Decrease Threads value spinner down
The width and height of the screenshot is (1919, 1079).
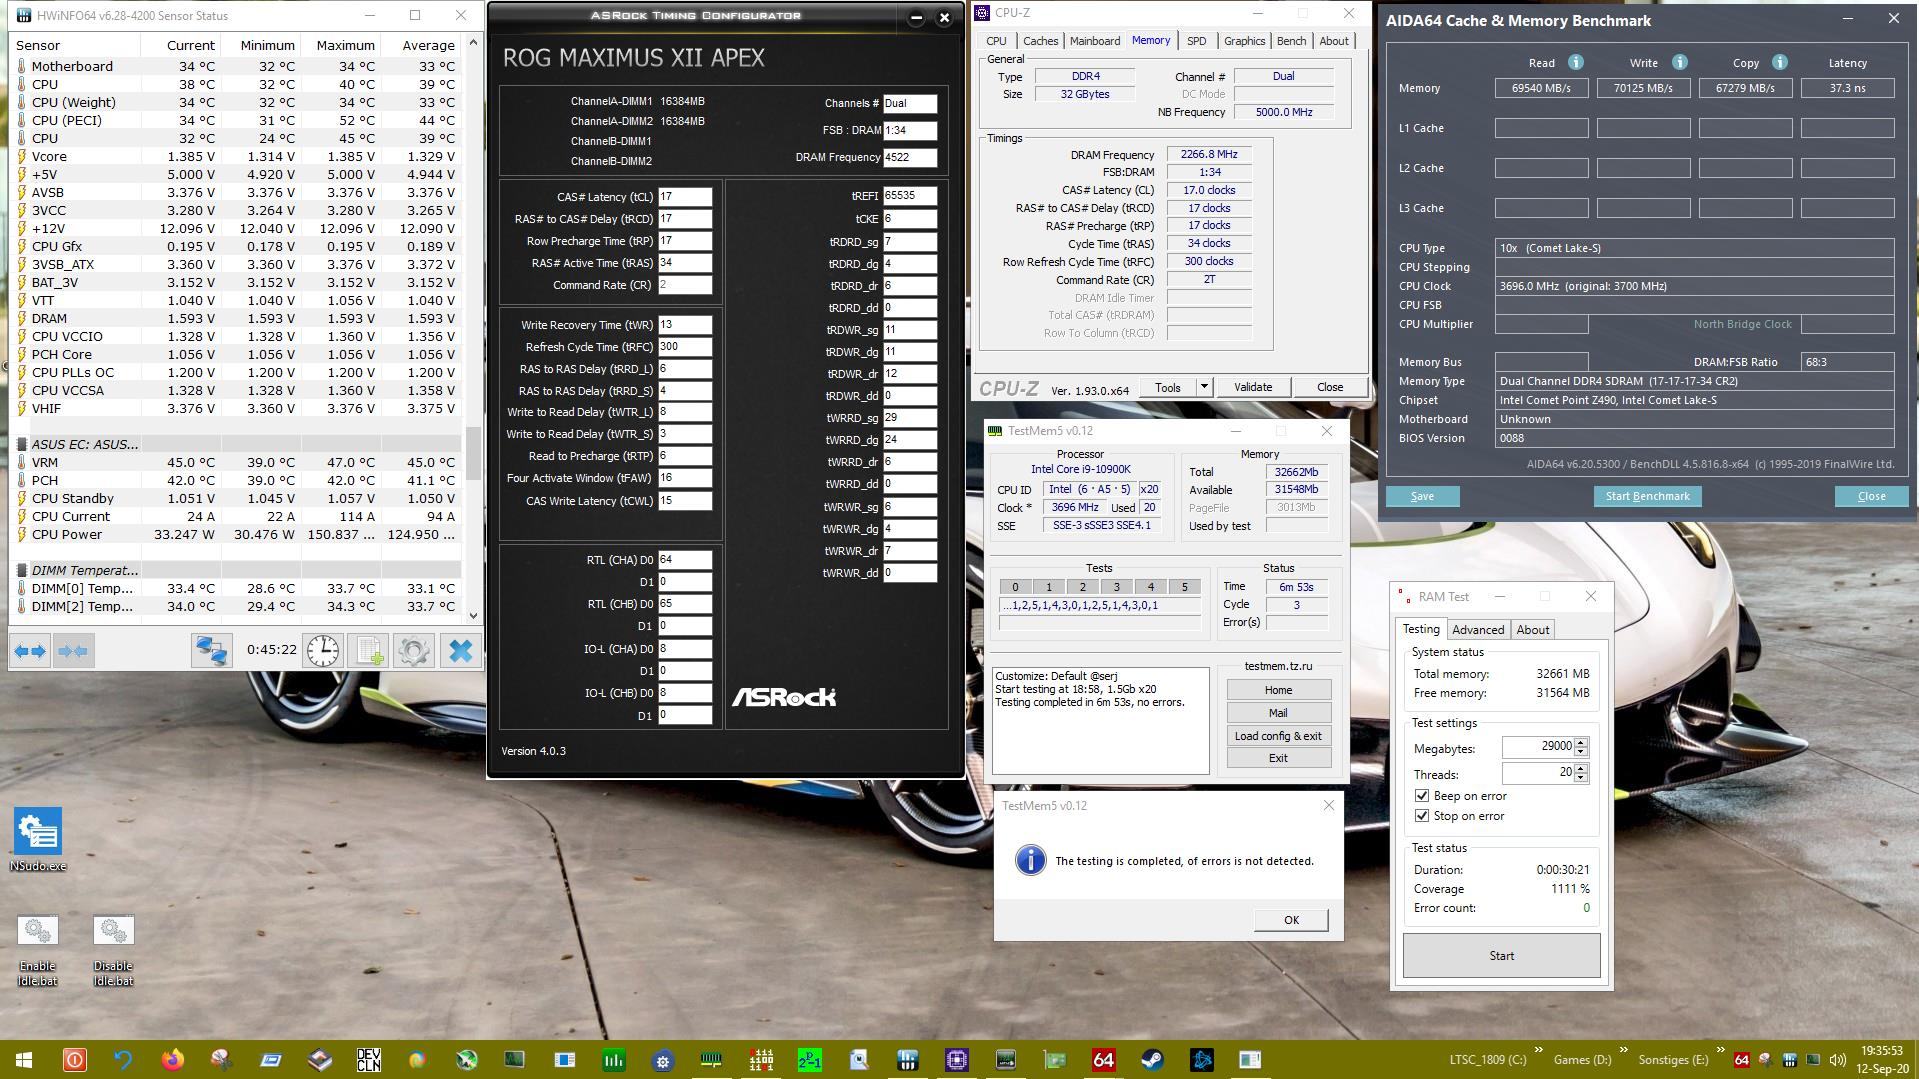tap(1581, 777)
